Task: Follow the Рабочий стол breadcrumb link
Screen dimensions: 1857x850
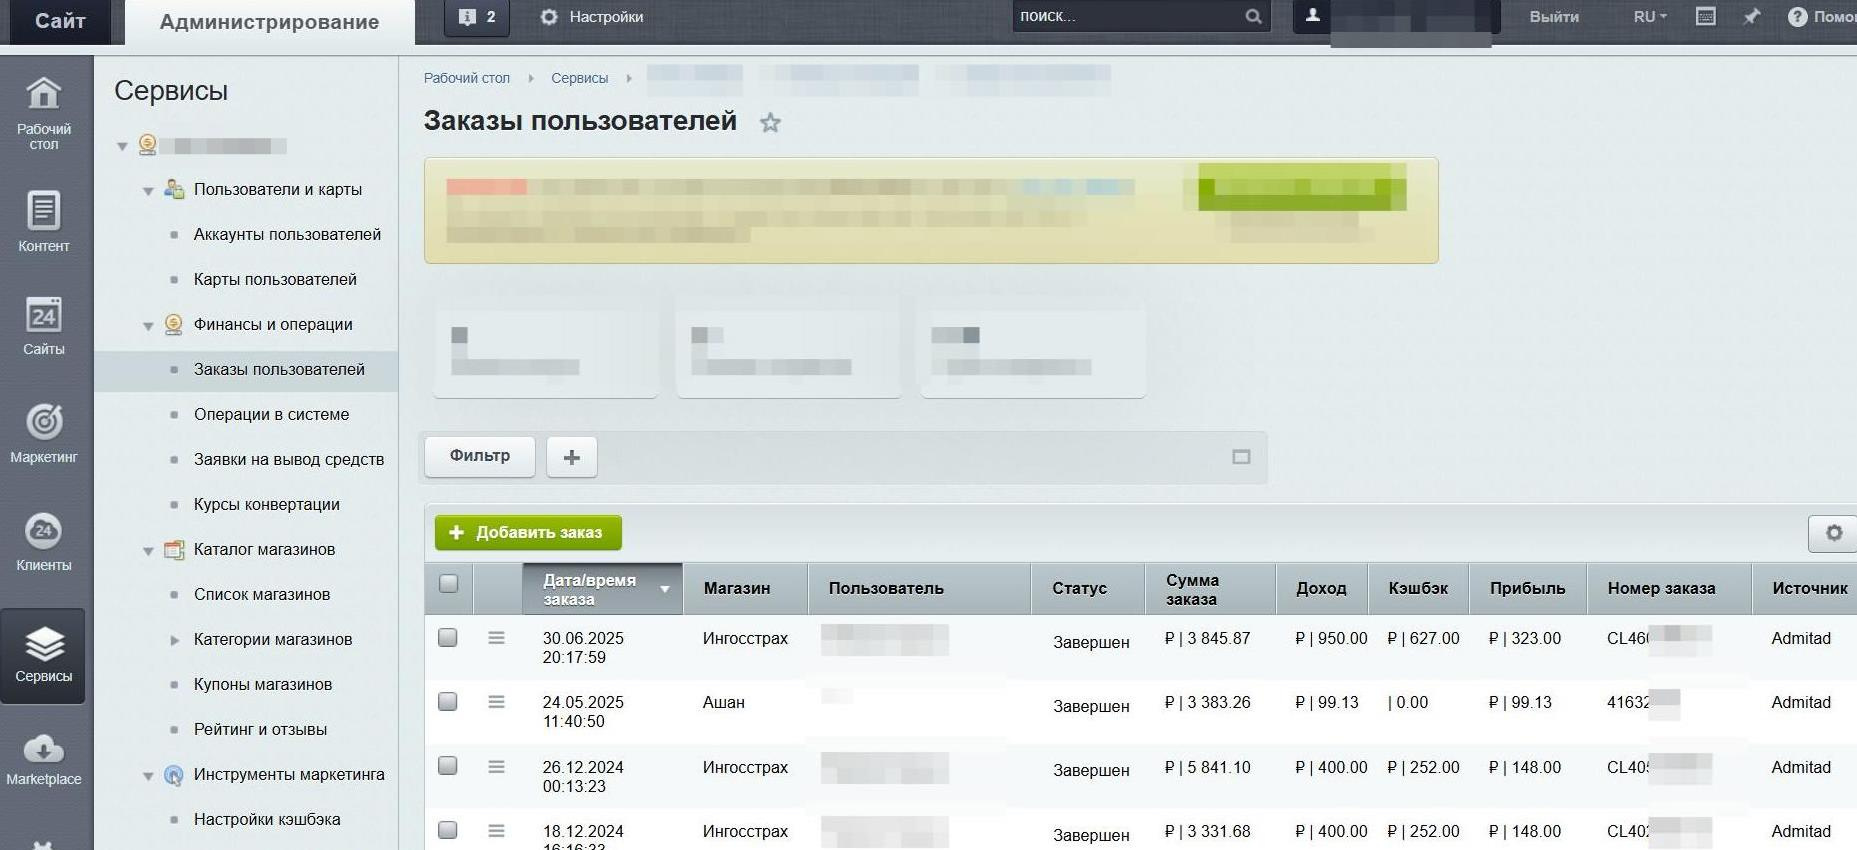Action: (467, 78)
